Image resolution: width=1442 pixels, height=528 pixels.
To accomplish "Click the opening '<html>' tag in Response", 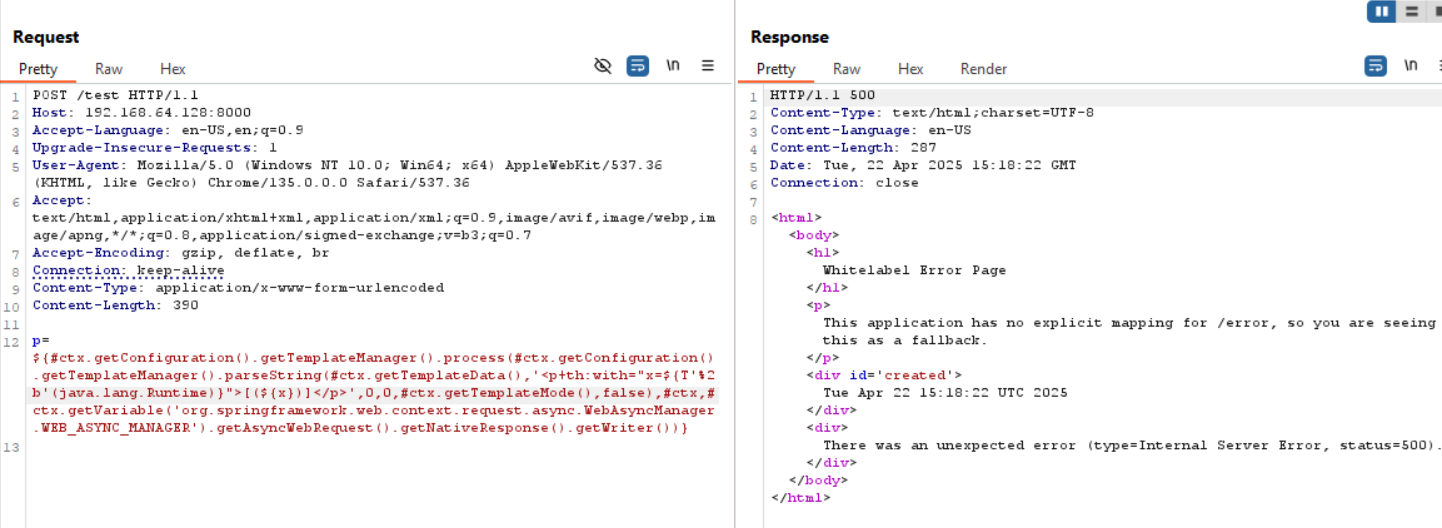I will point(796,217).
